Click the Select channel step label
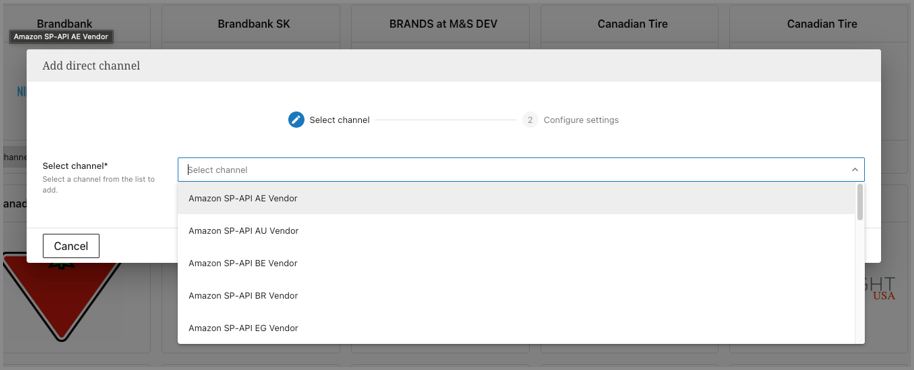Viewport: 914px width, 370px height. pos(339,120)
